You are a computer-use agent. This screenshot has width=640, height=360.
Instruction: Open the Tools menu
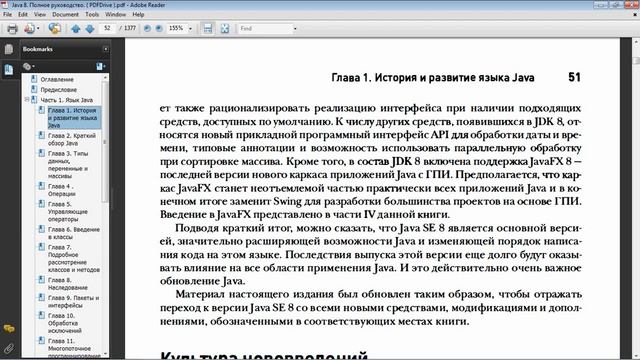(x=92, y=14)
